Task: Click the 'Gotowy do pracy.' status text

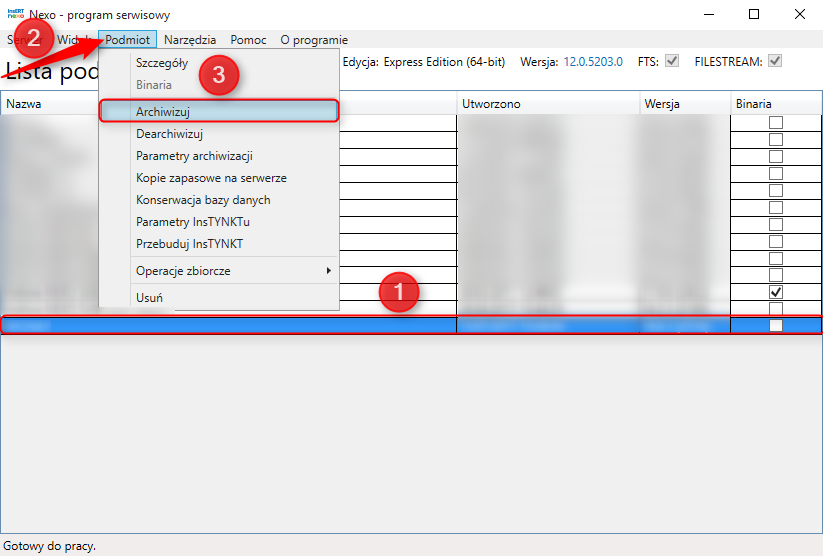Action: [49, 546]
